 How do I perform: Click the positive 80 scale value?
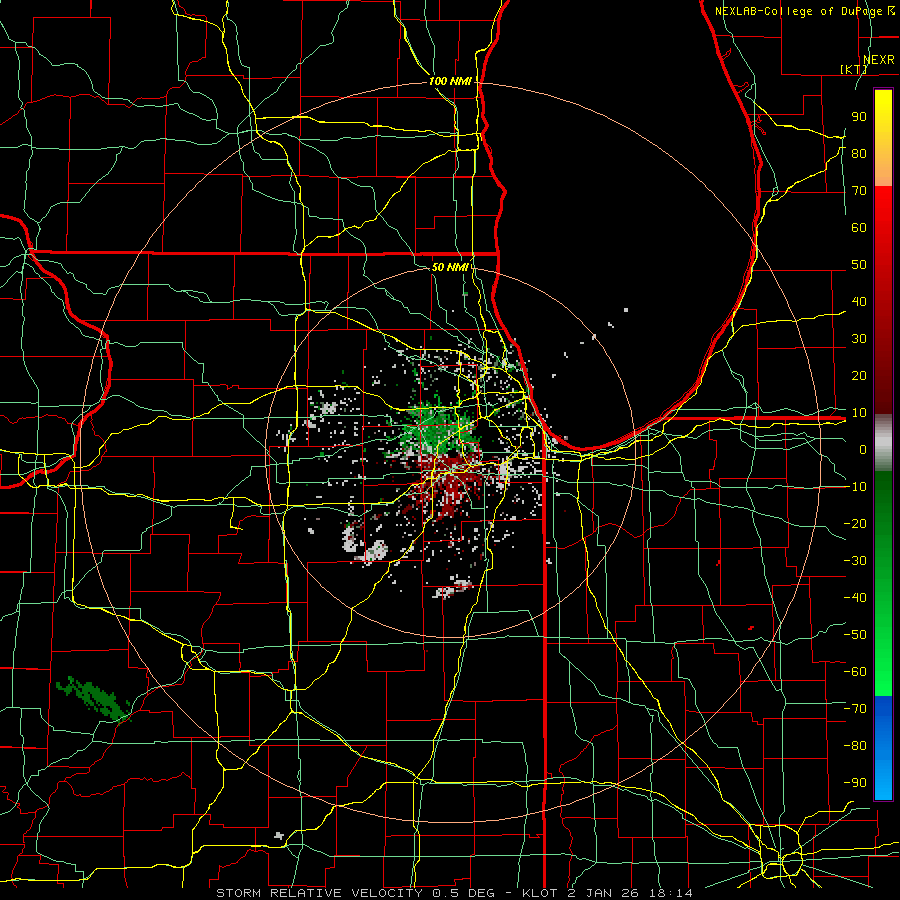point(859,153)
